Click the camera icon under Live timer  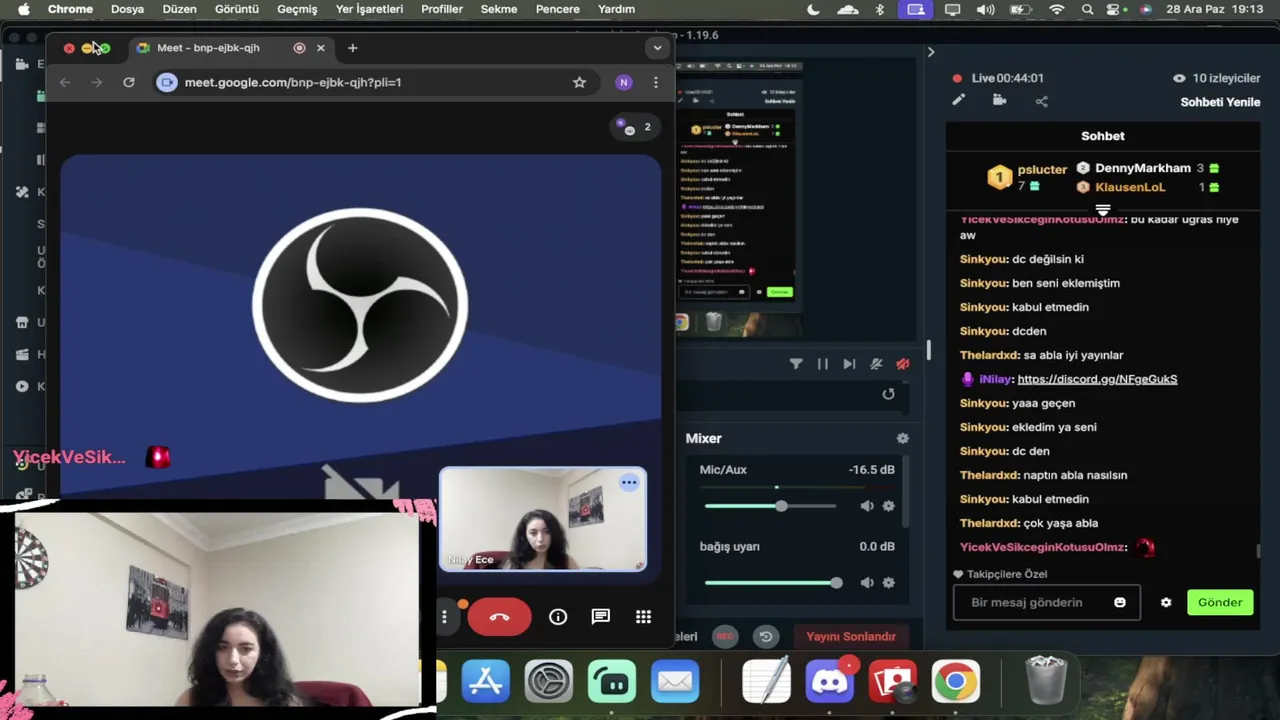[999, 100]
